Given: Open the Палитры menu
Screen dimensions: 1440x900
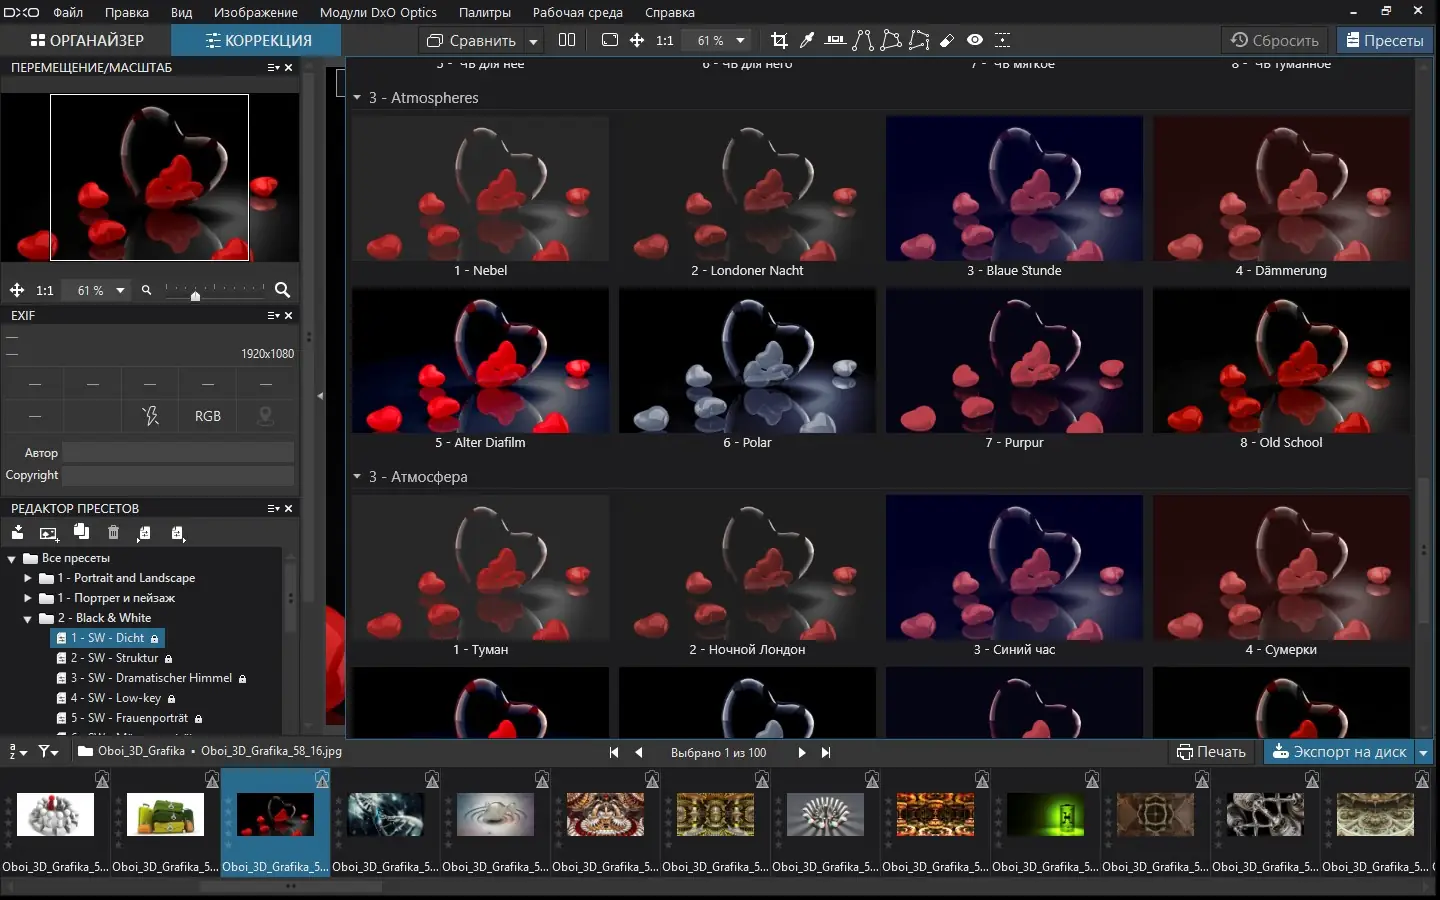Looking at the screenshot, I should point(484,12).
